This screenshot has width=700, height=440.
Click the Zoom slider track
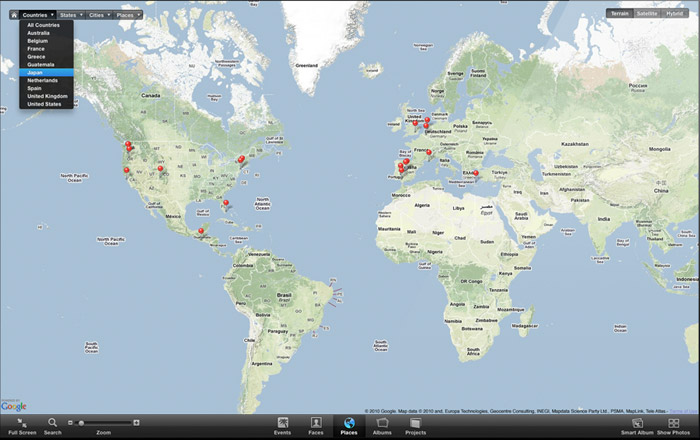[108, 423]
